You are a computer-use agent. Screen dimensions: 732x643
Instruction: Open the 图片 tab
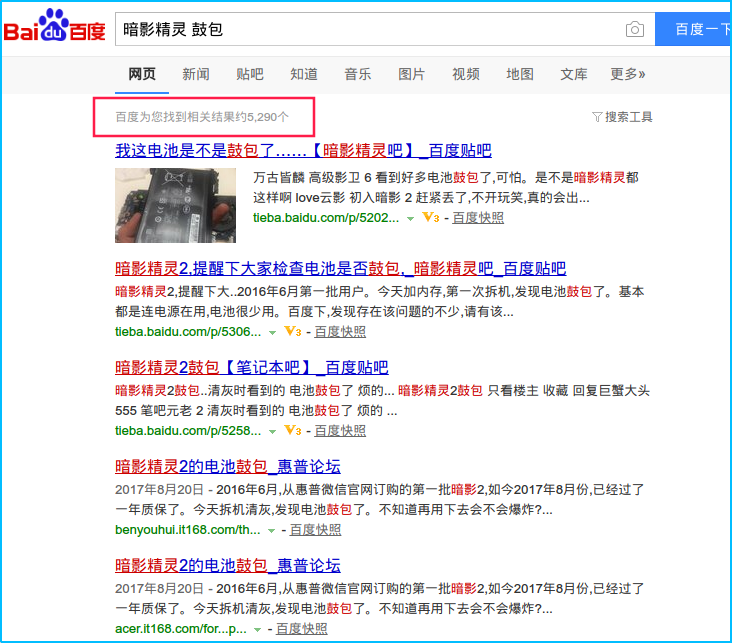click(x=412, y=74)
